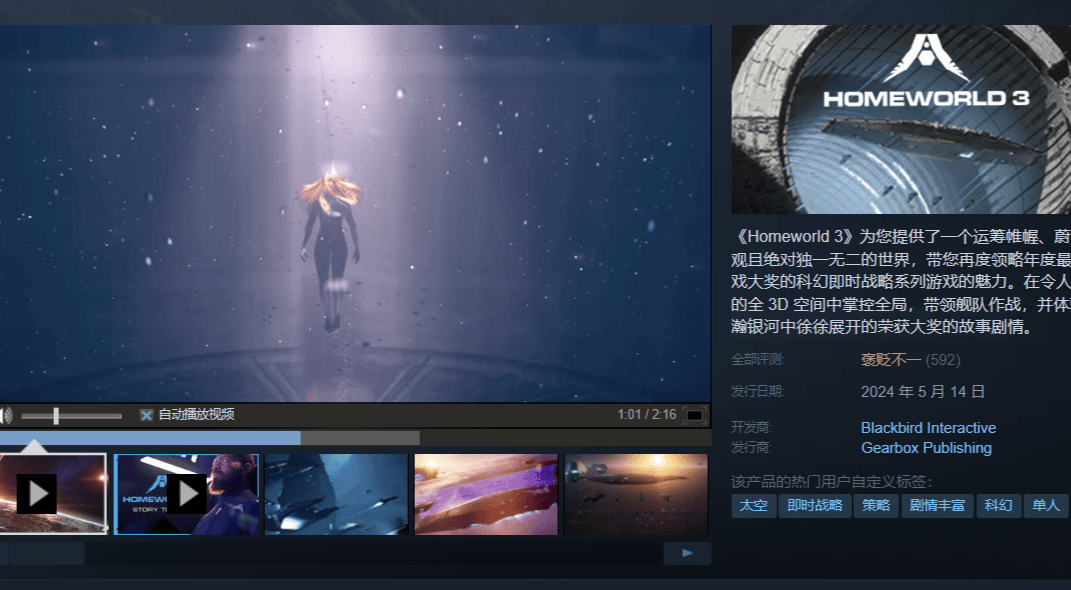This screenshot has height=590, width=1071.
Task: Advance the thumbnail strip with the right arrow
Action: [687, 553]
